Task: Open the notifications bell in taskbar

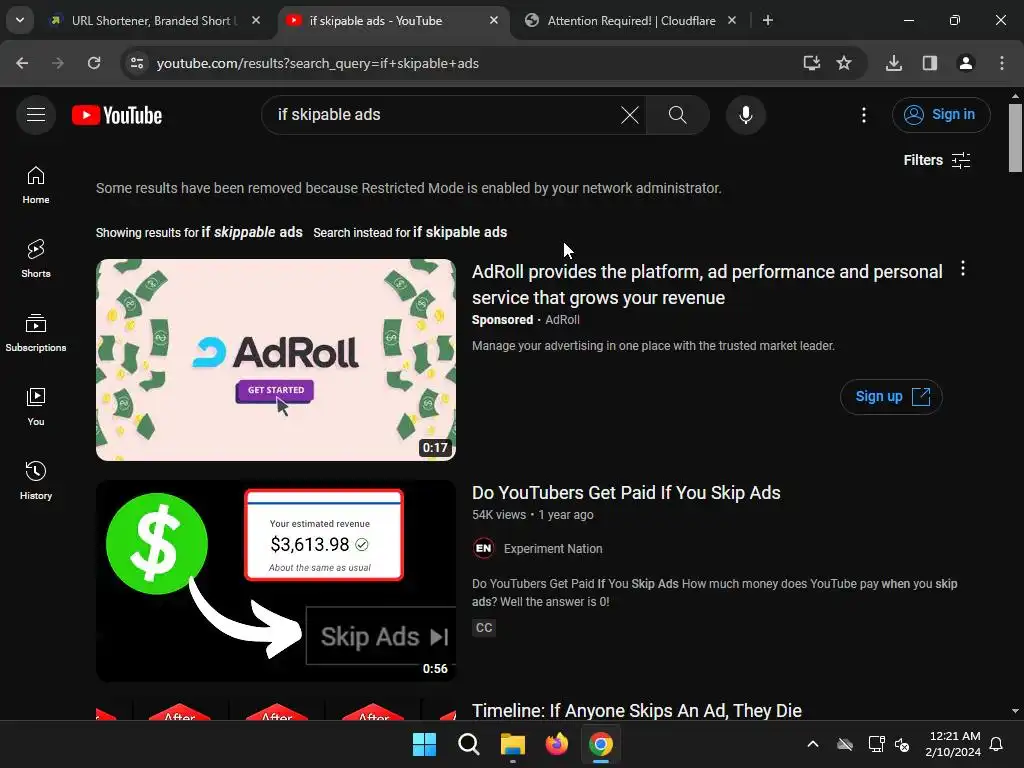Action: pos(997,744)
